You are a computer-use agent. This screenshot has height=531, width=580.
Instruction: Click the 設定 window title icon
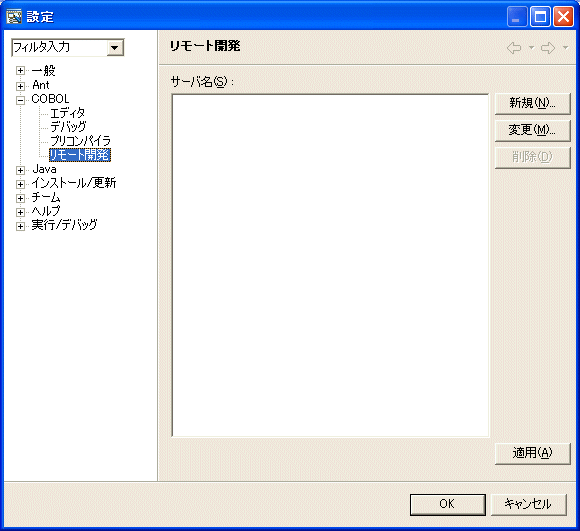[14, 17]
